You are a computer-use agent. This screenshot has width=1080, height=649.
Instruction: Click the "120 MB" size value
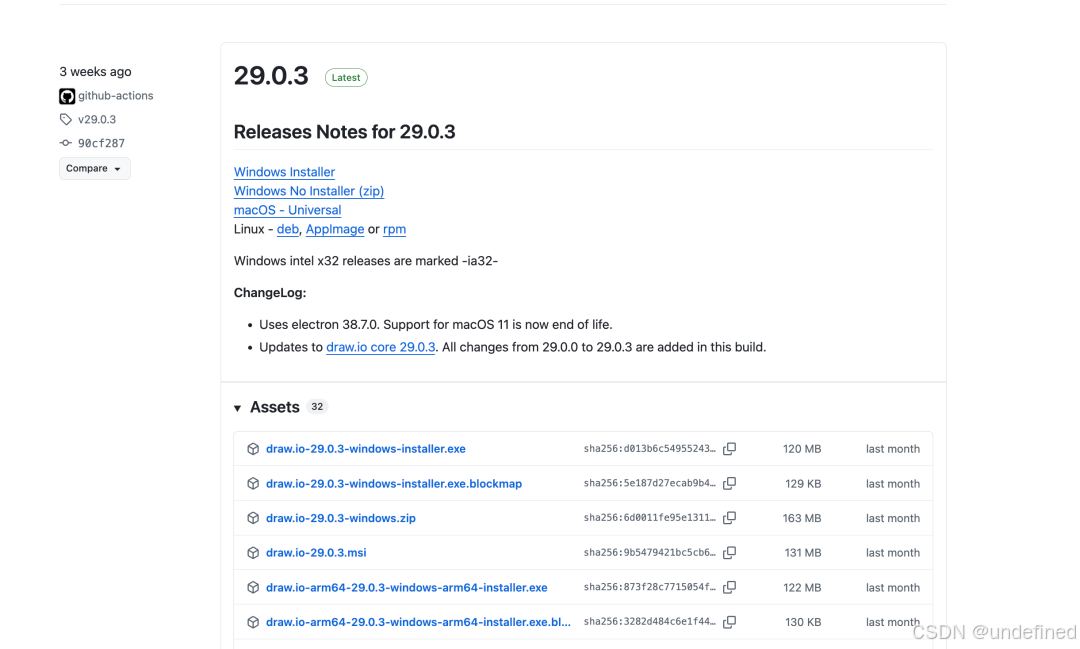[802, 449]
